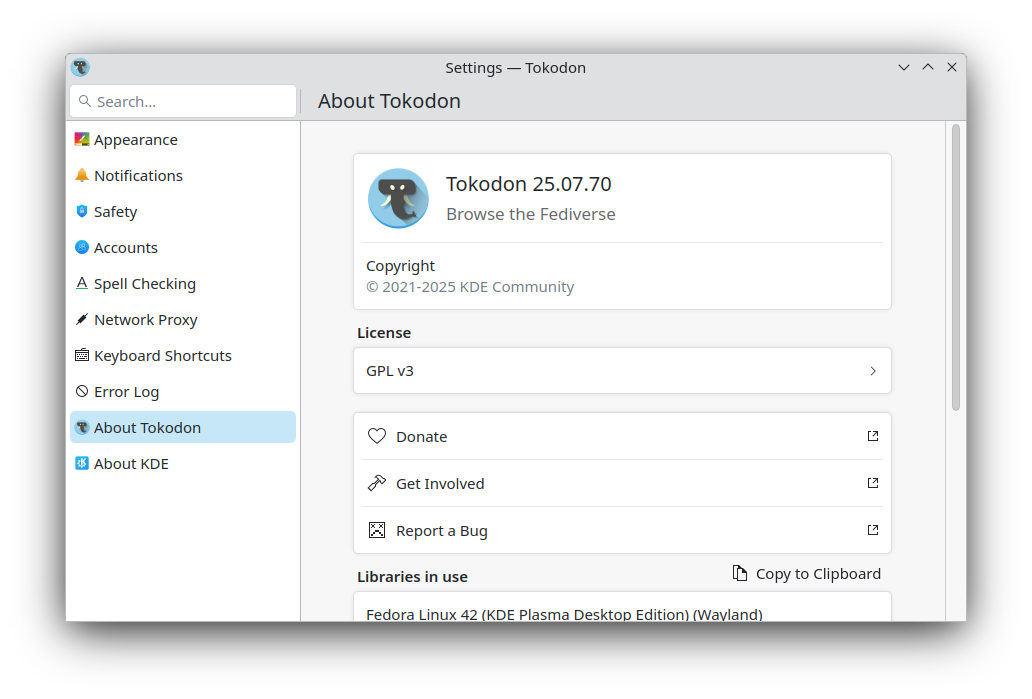1032x699 pixels.
Task: Switch to Accounts settings
Action: click(183, 247)
